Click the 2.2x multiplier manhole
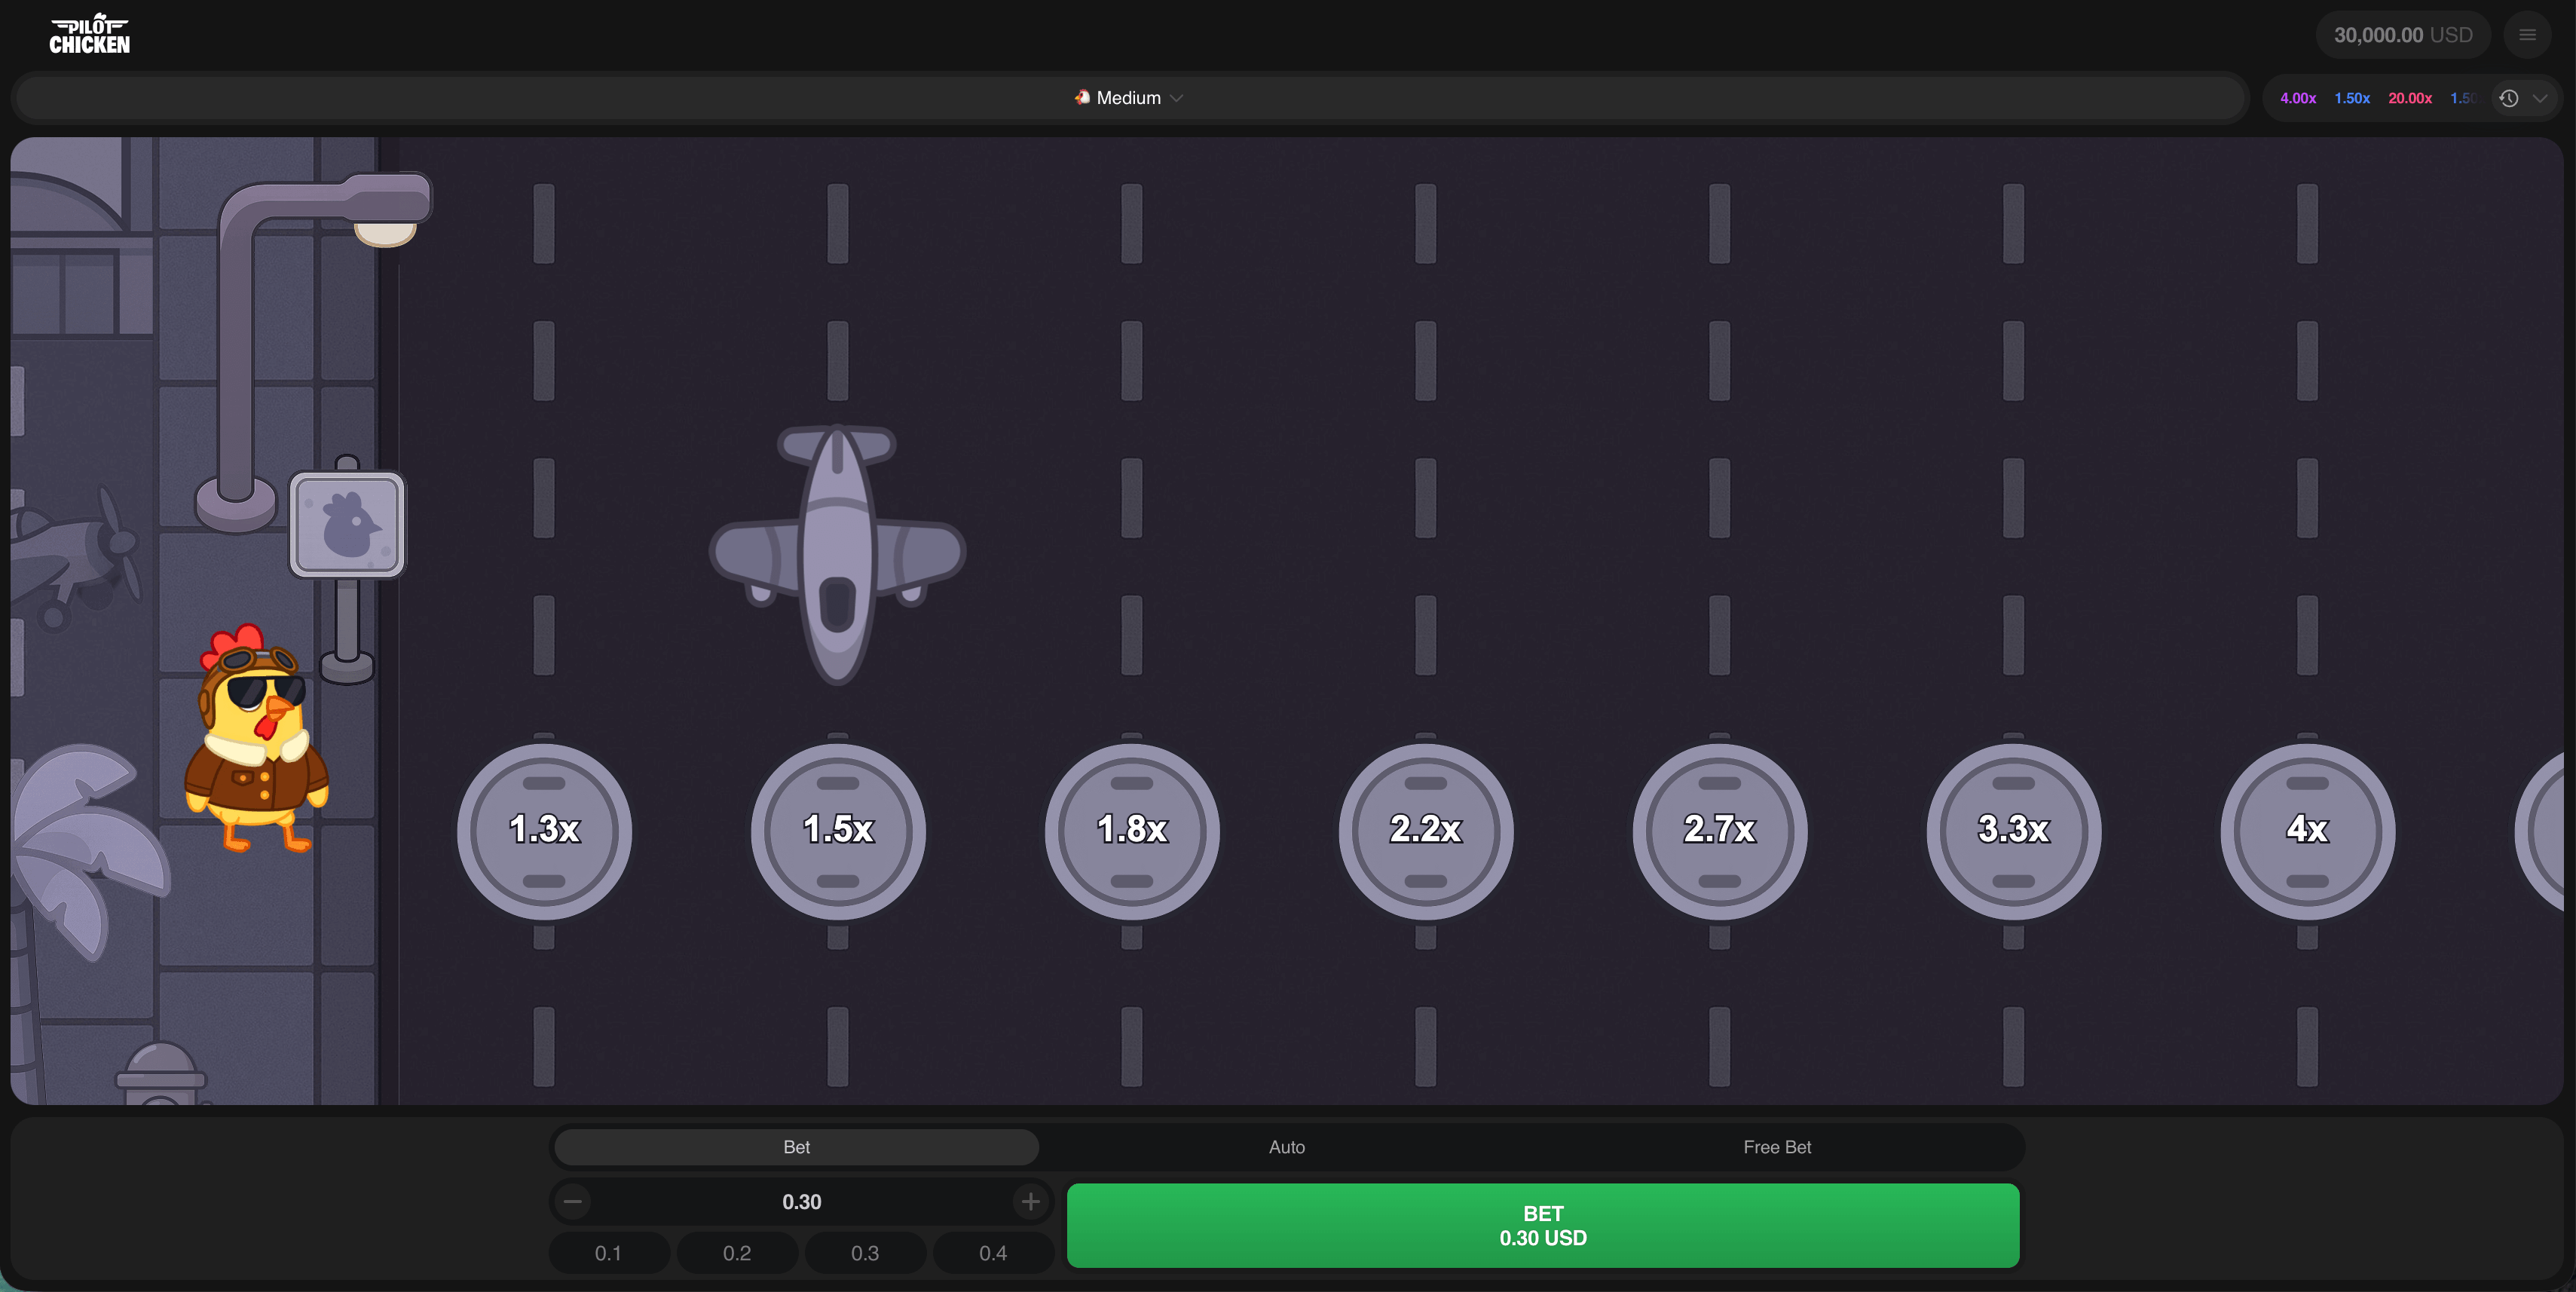 1426,831
